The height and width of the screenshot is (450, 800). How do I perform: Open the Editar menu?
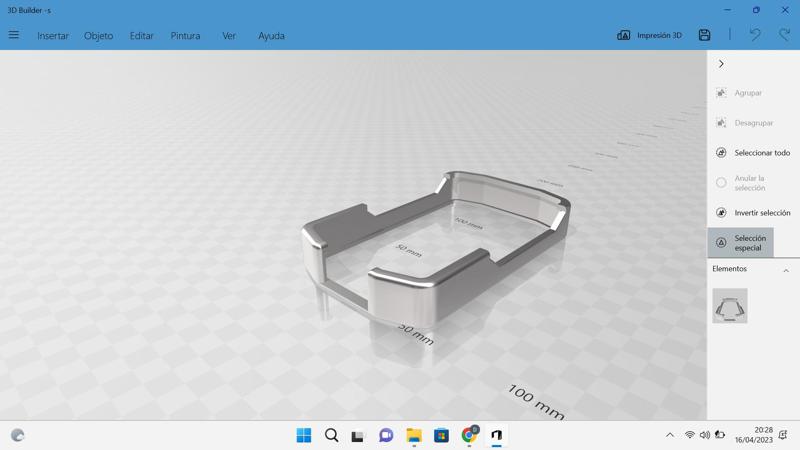click(141, 36)
